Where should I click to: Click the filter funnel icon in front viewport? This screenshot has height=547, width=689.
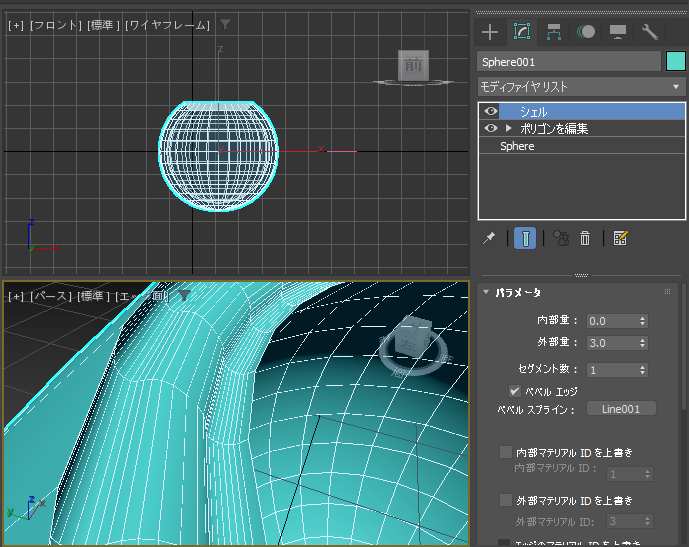tap(225, 24)
